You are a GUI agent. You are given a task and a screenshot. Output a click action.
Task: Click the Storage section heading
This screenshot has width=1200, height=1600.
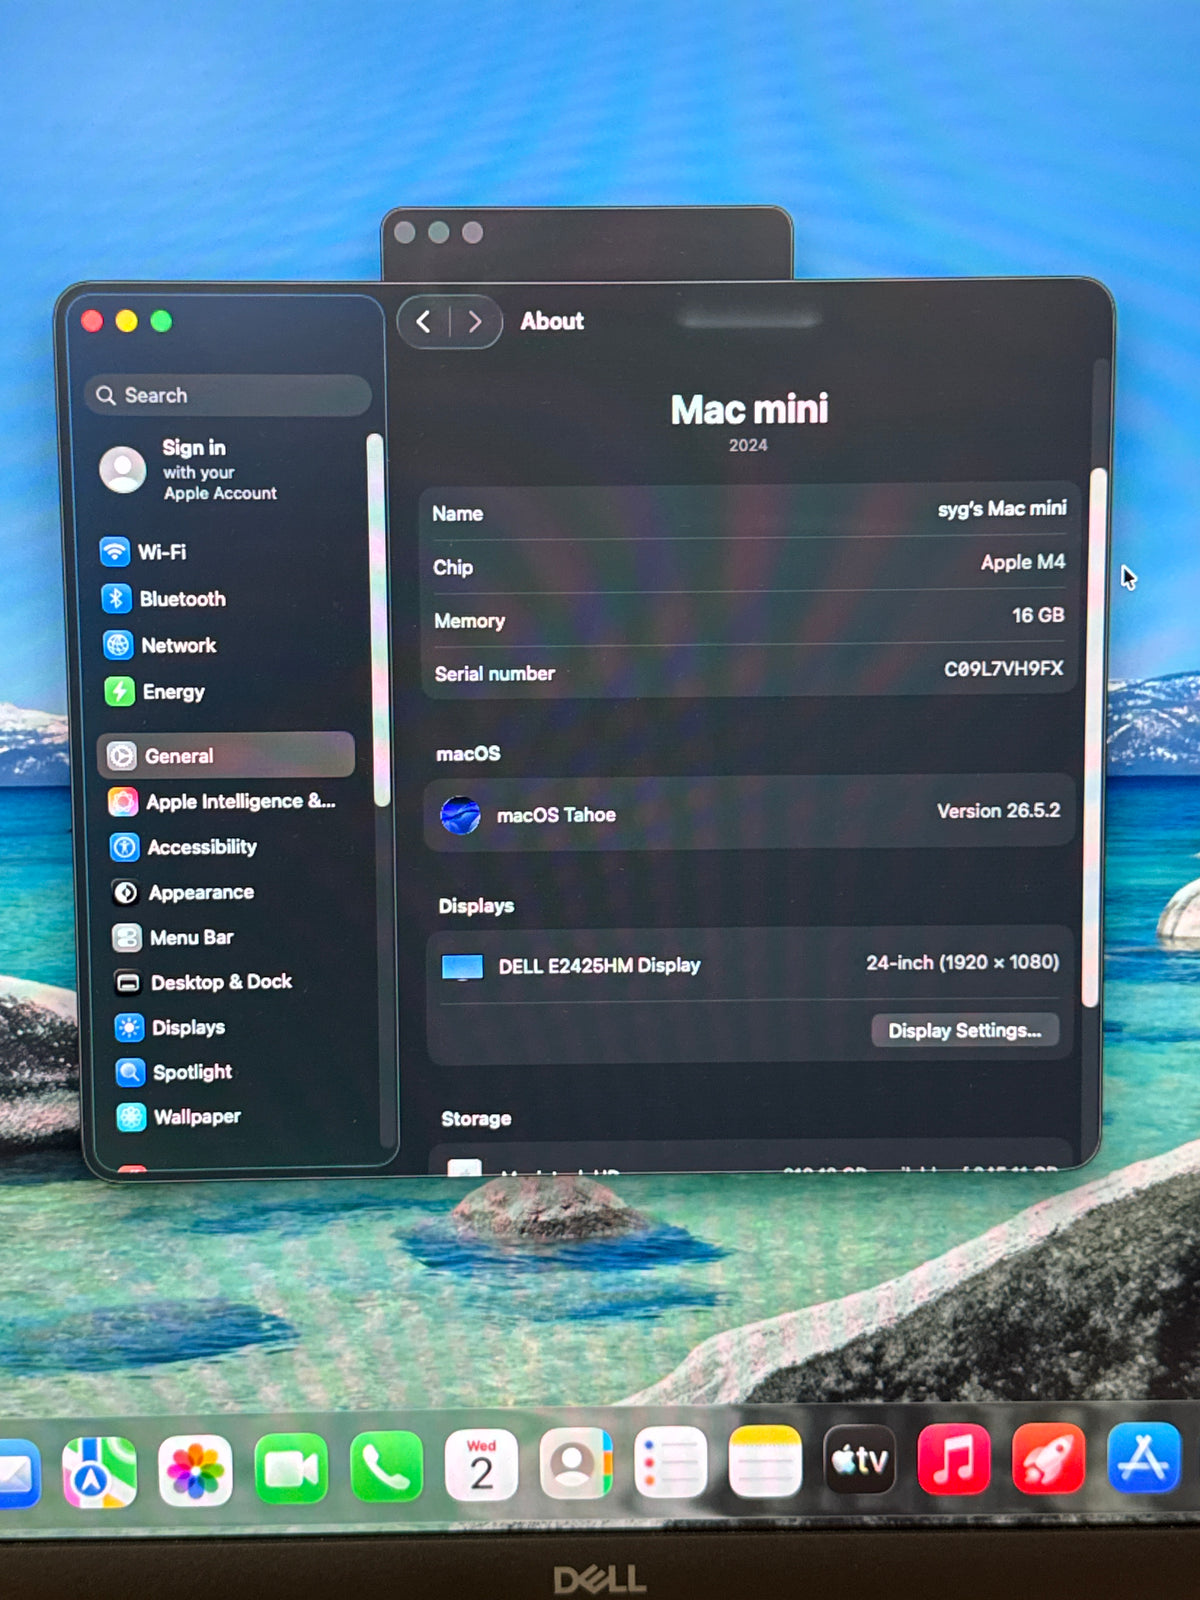point(476,1119)
